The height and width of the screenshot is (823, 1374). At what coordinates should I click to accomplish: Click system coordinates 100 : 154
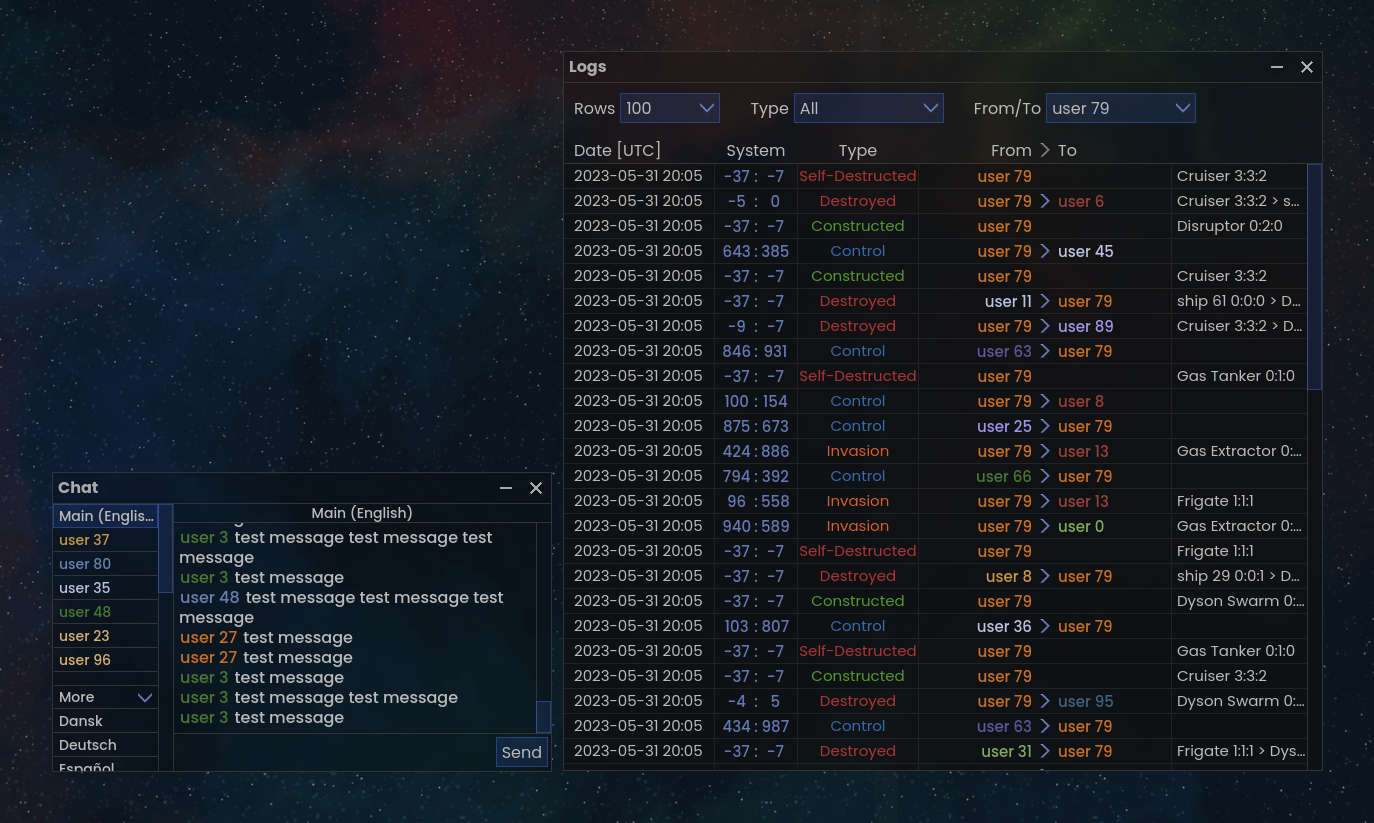(x=756, y=401)
